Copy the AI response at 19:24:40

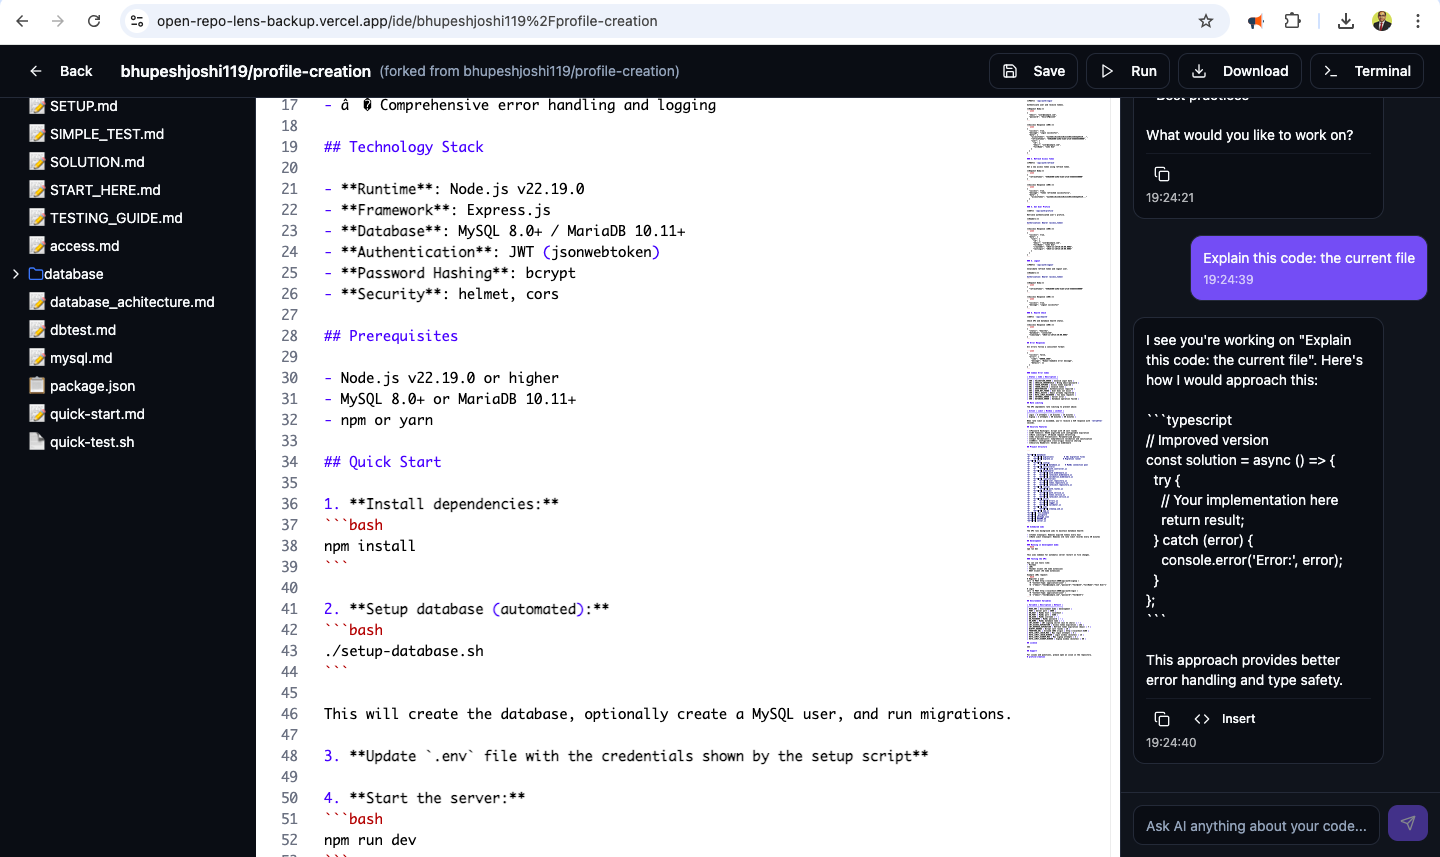click(x=1162, y=719)
